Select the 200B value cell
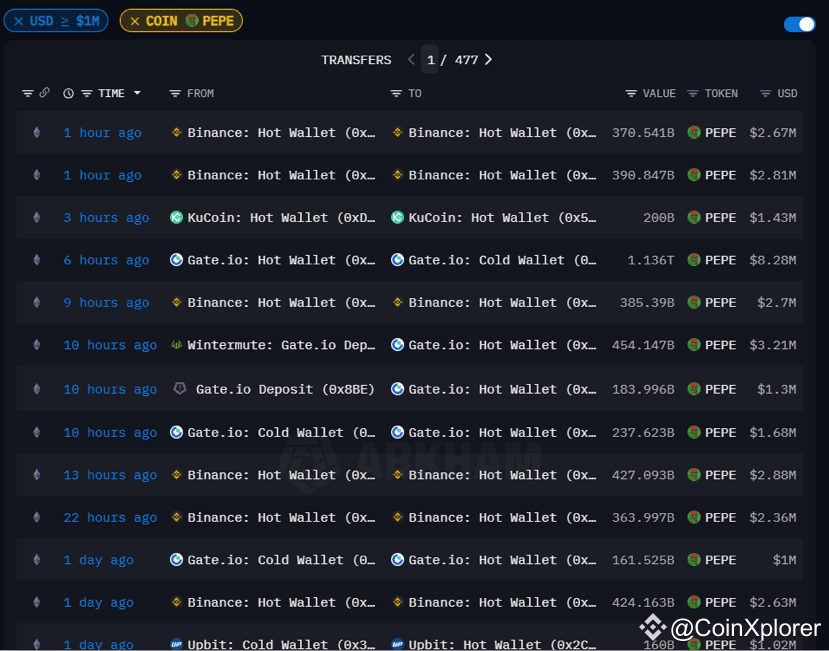This screenshot has height=651, width=829. click(x=658, y=217)
